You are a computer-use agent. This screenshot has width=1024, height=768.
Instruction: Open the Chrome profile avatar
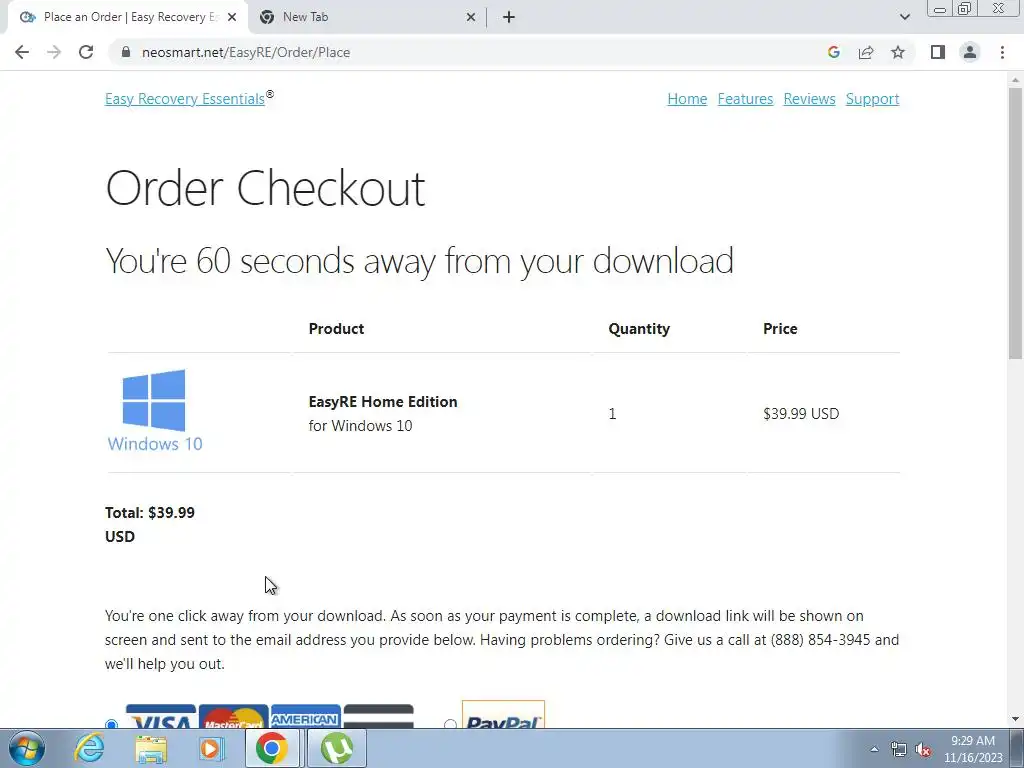point(970,52)
